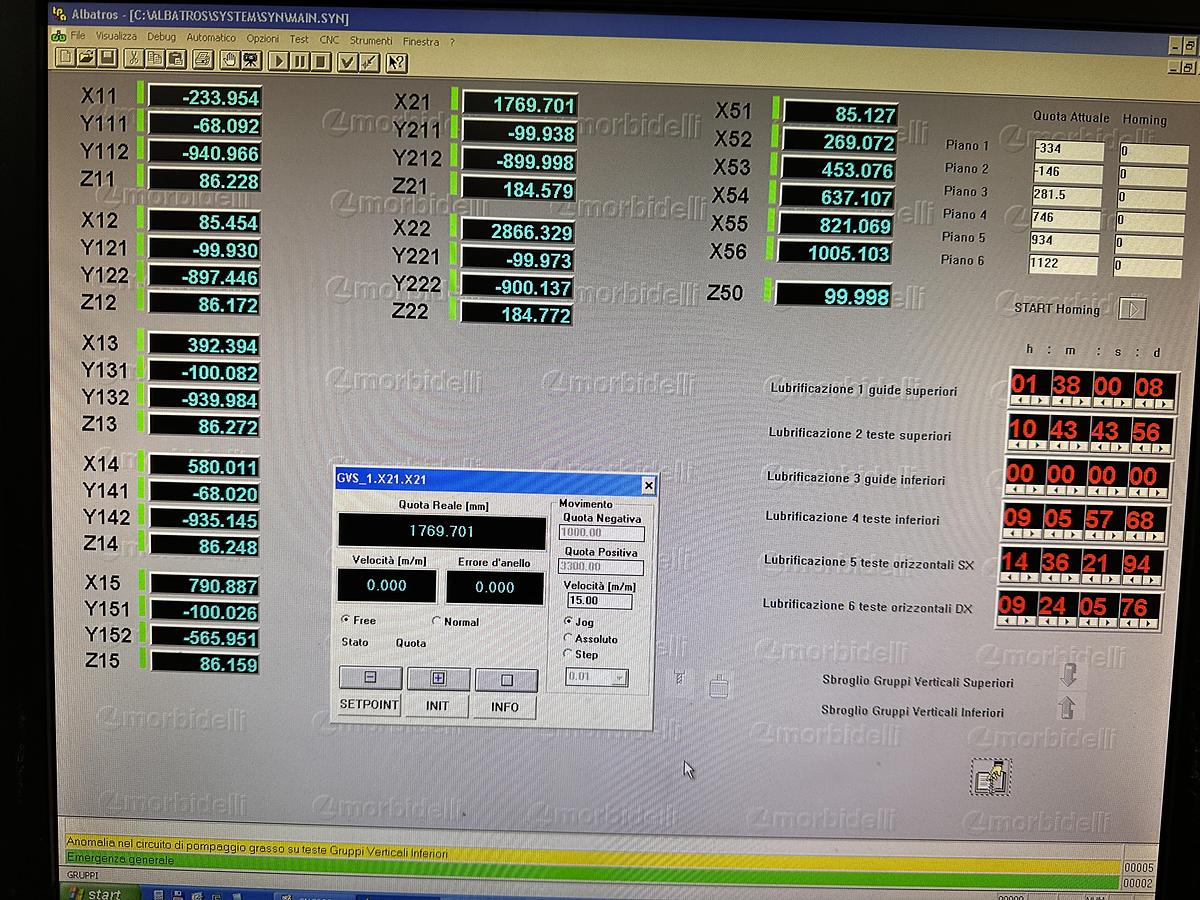The height and width of the screenshot is (900, 1200).
Task: Click the checkmark verify icon on toolbar
Action: pyautogui.click(x=346, y=62)
